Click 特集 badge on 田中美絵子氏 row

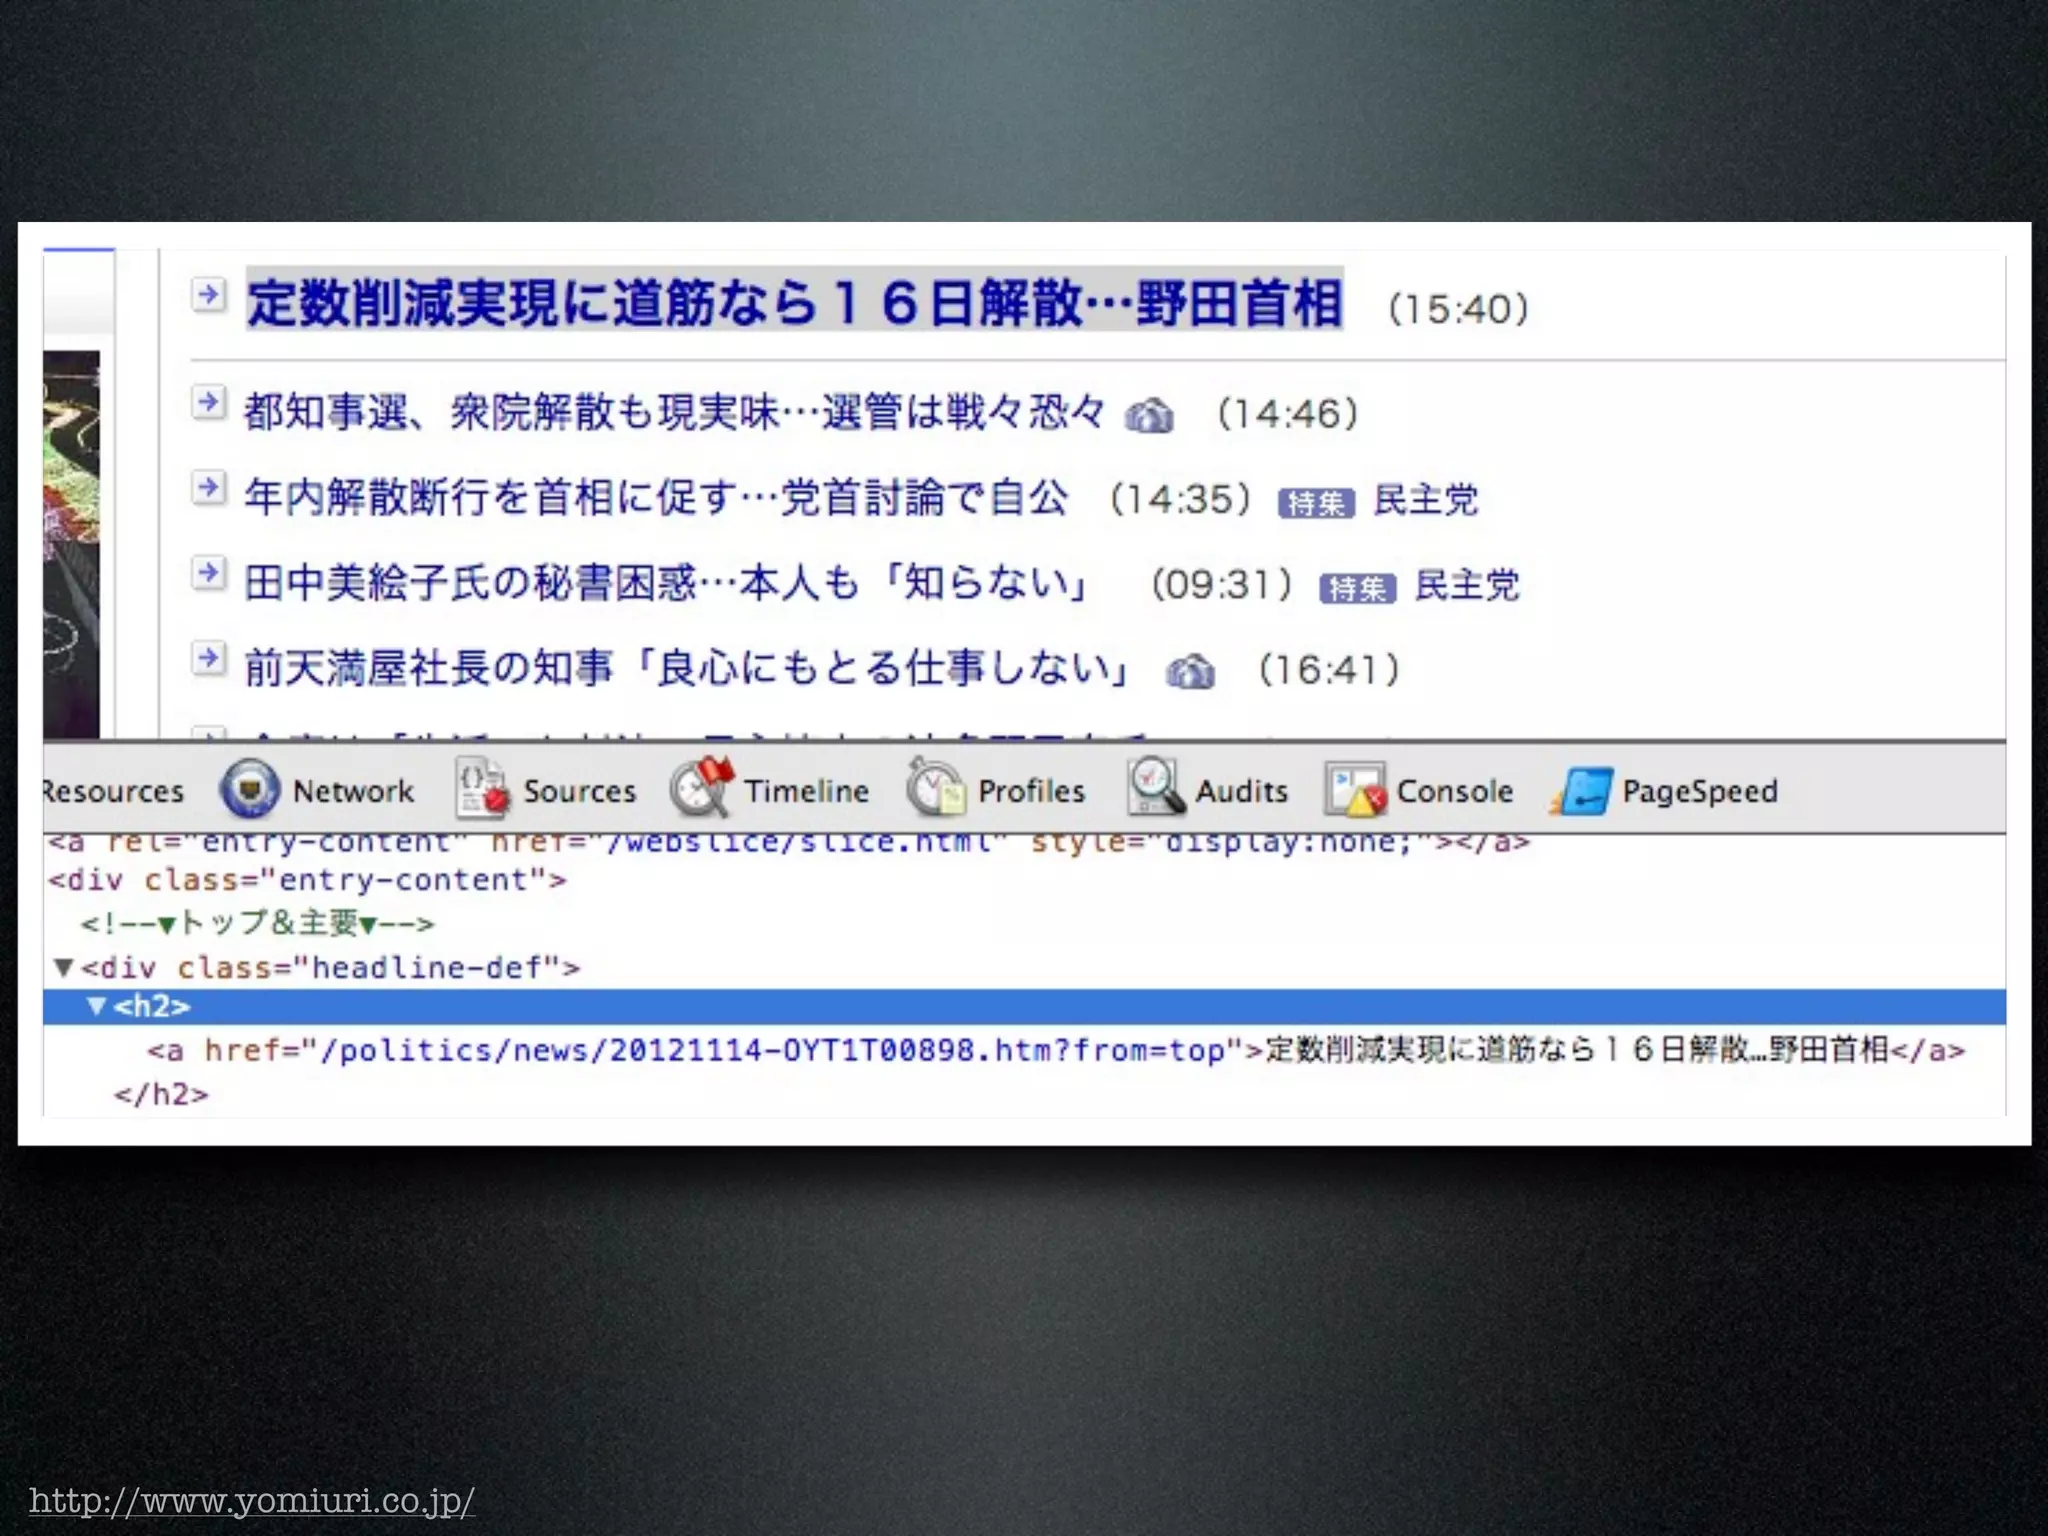click(1357, 588)
